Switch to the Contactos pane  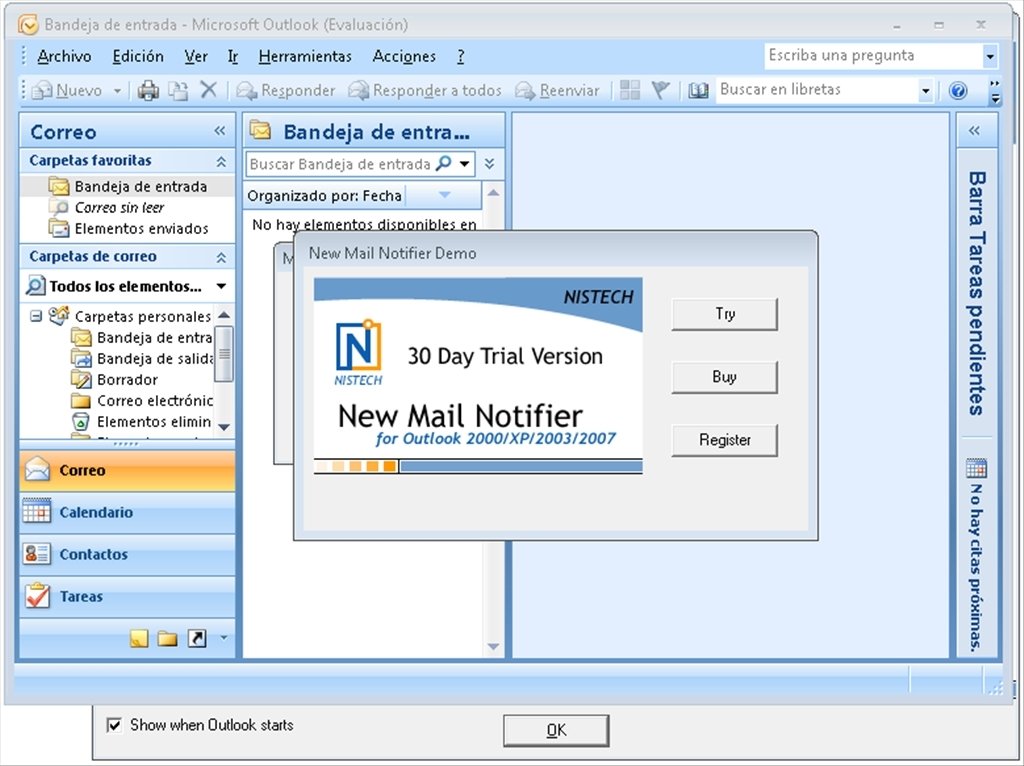pyautogui.click(x=127, y=554)
